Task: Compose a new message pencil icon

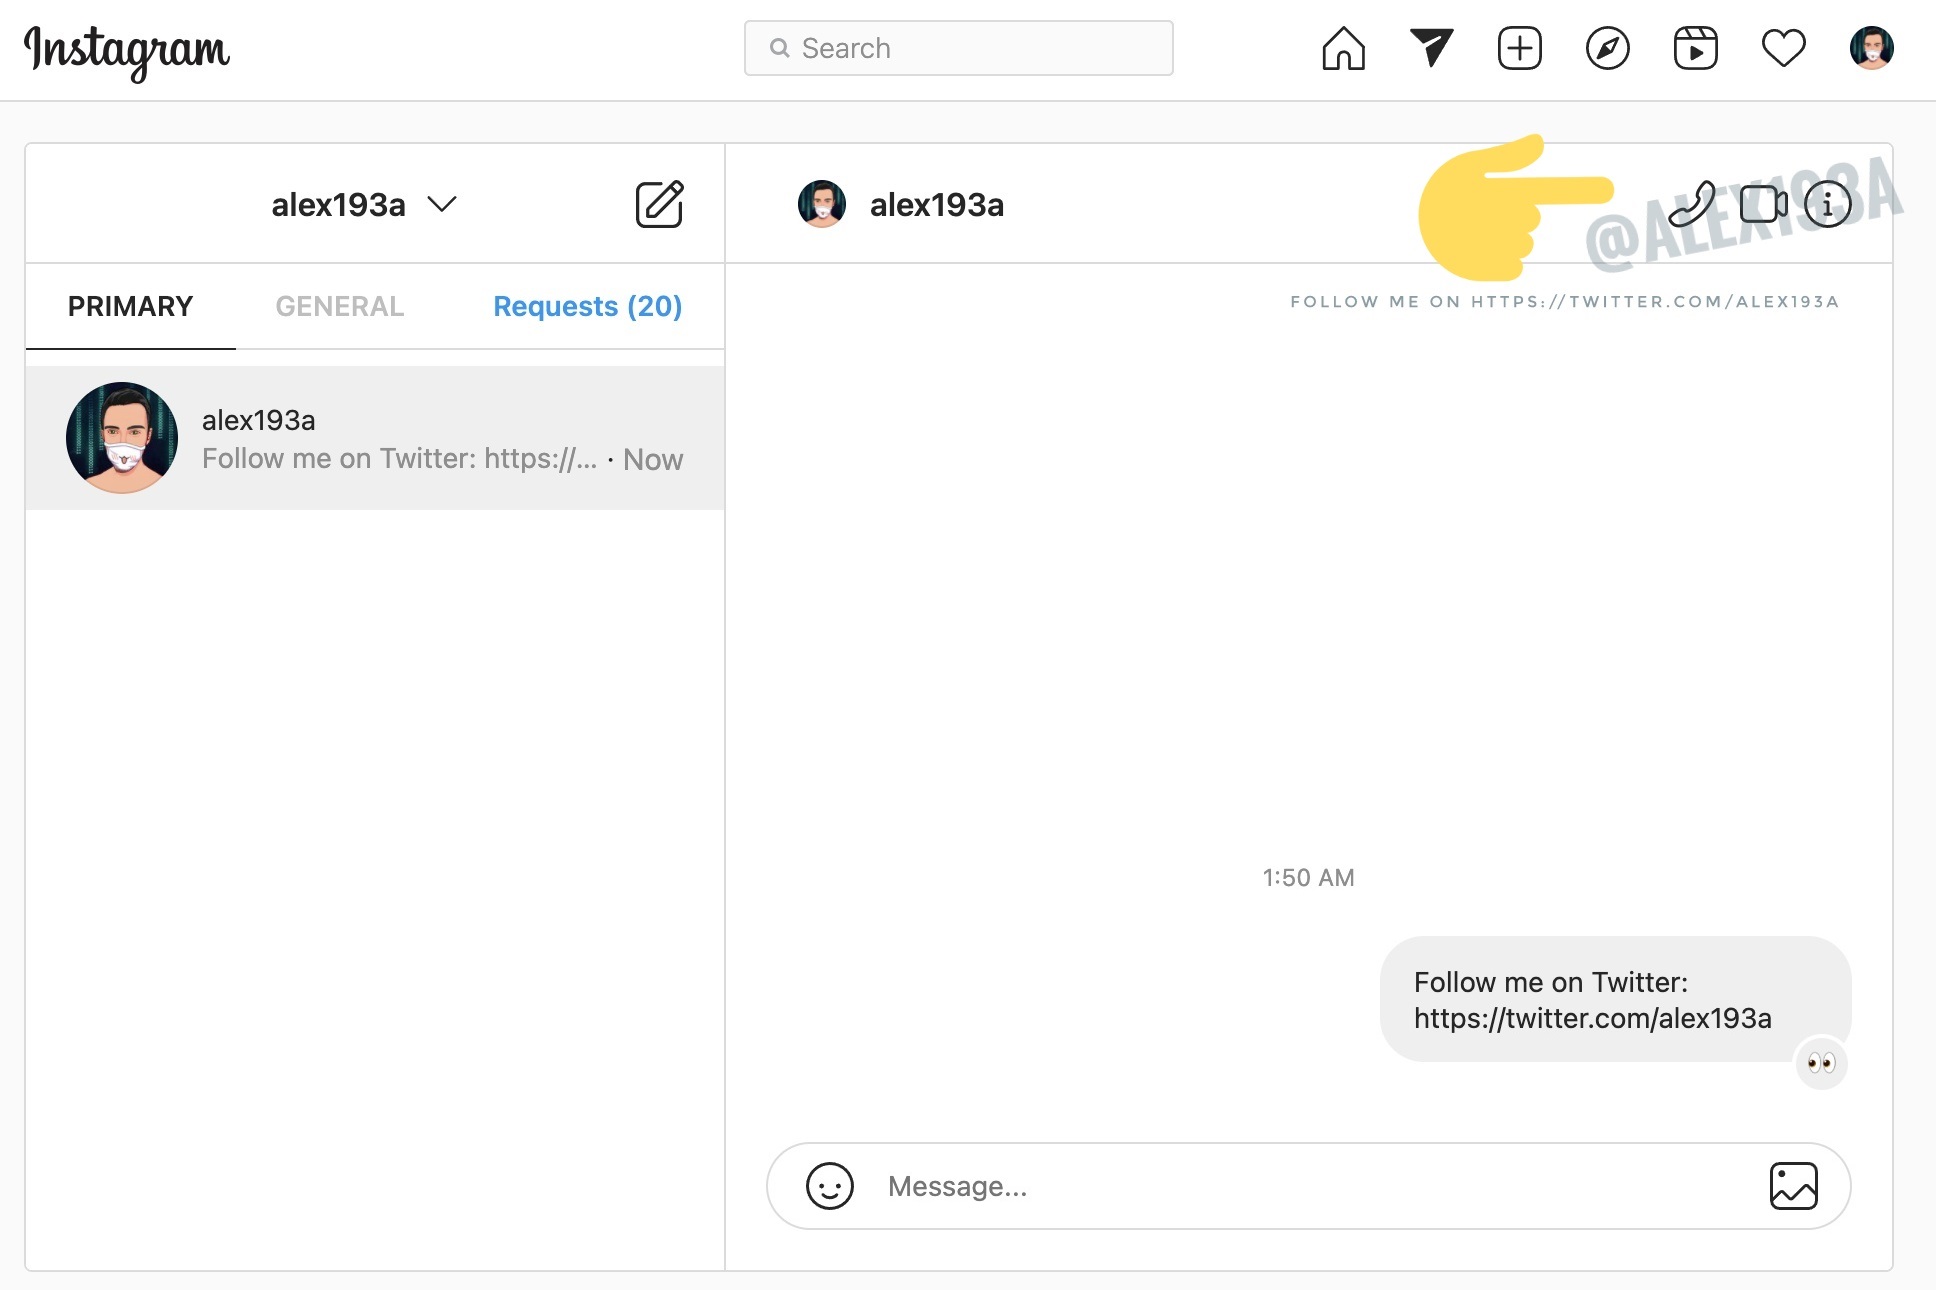Action: (x=660, y=204)
